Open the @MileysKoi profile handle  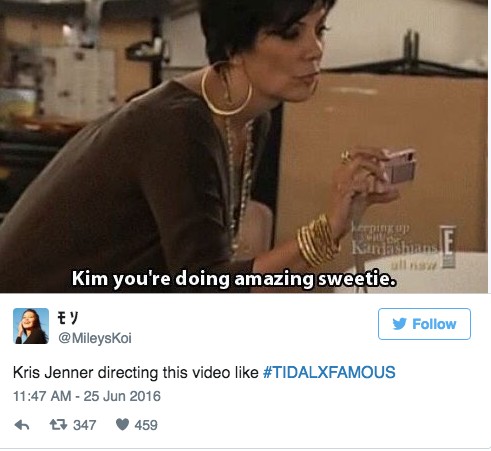pyautogui.click(x=95, y=338)
